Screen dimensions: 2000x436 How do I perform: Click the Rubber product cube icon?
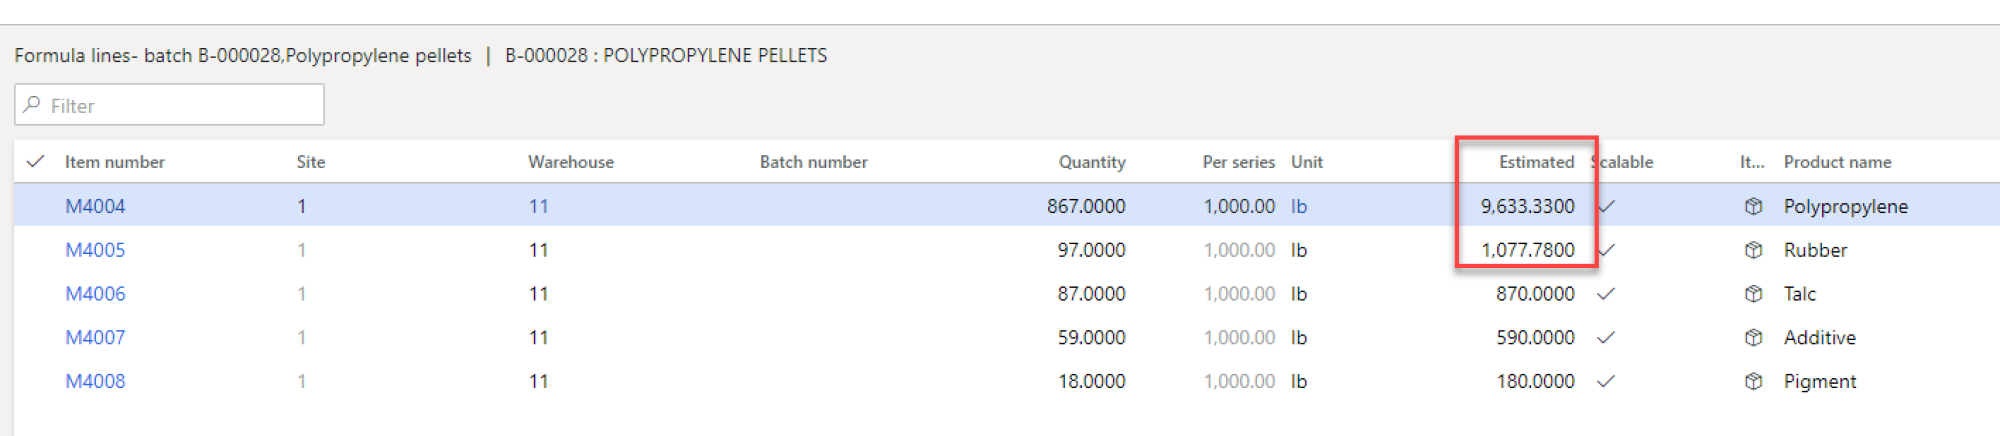pos(1753,250)
